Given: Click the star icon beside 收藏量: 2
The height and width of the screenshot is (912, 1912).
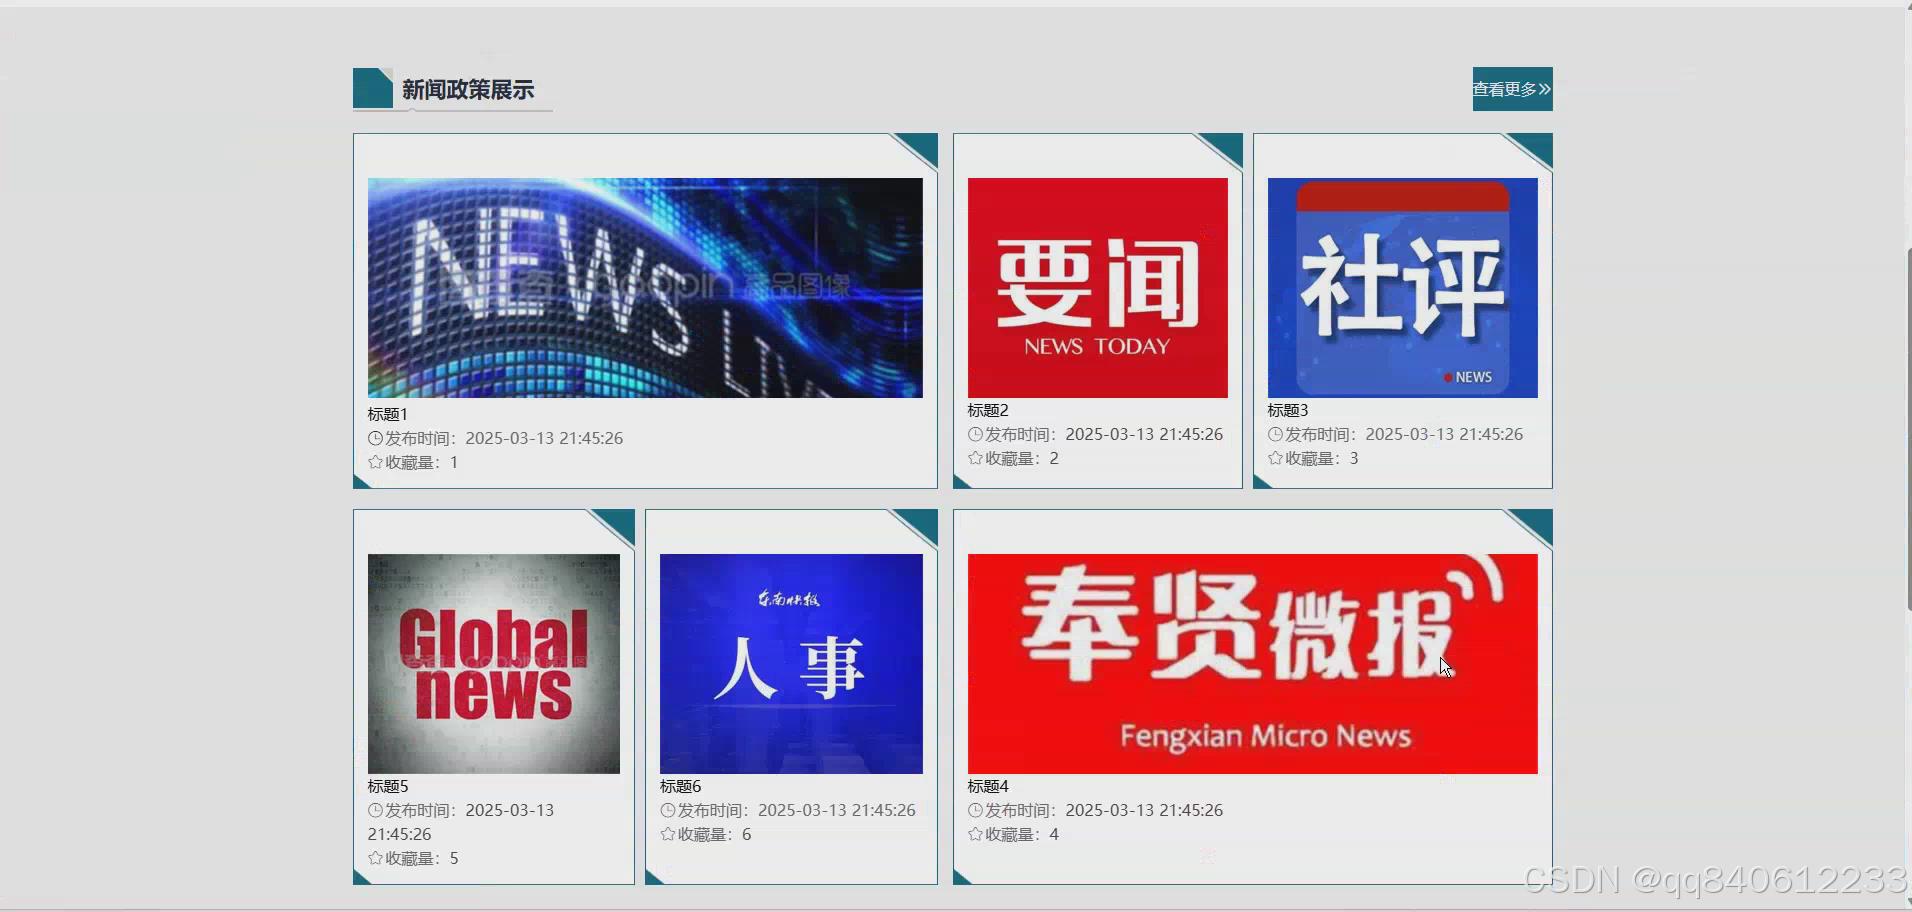Looking at the screenshot, I should point(975,458).
